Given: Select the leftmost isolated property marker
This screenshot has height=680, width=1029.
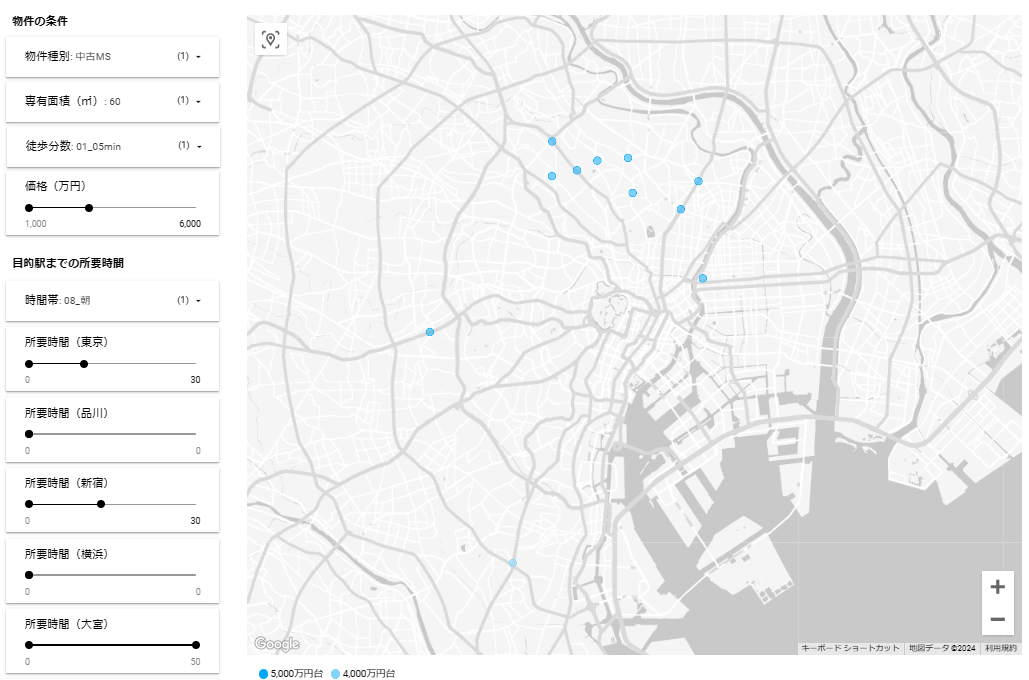Looking at the screenshot, I should click(430, 332).
